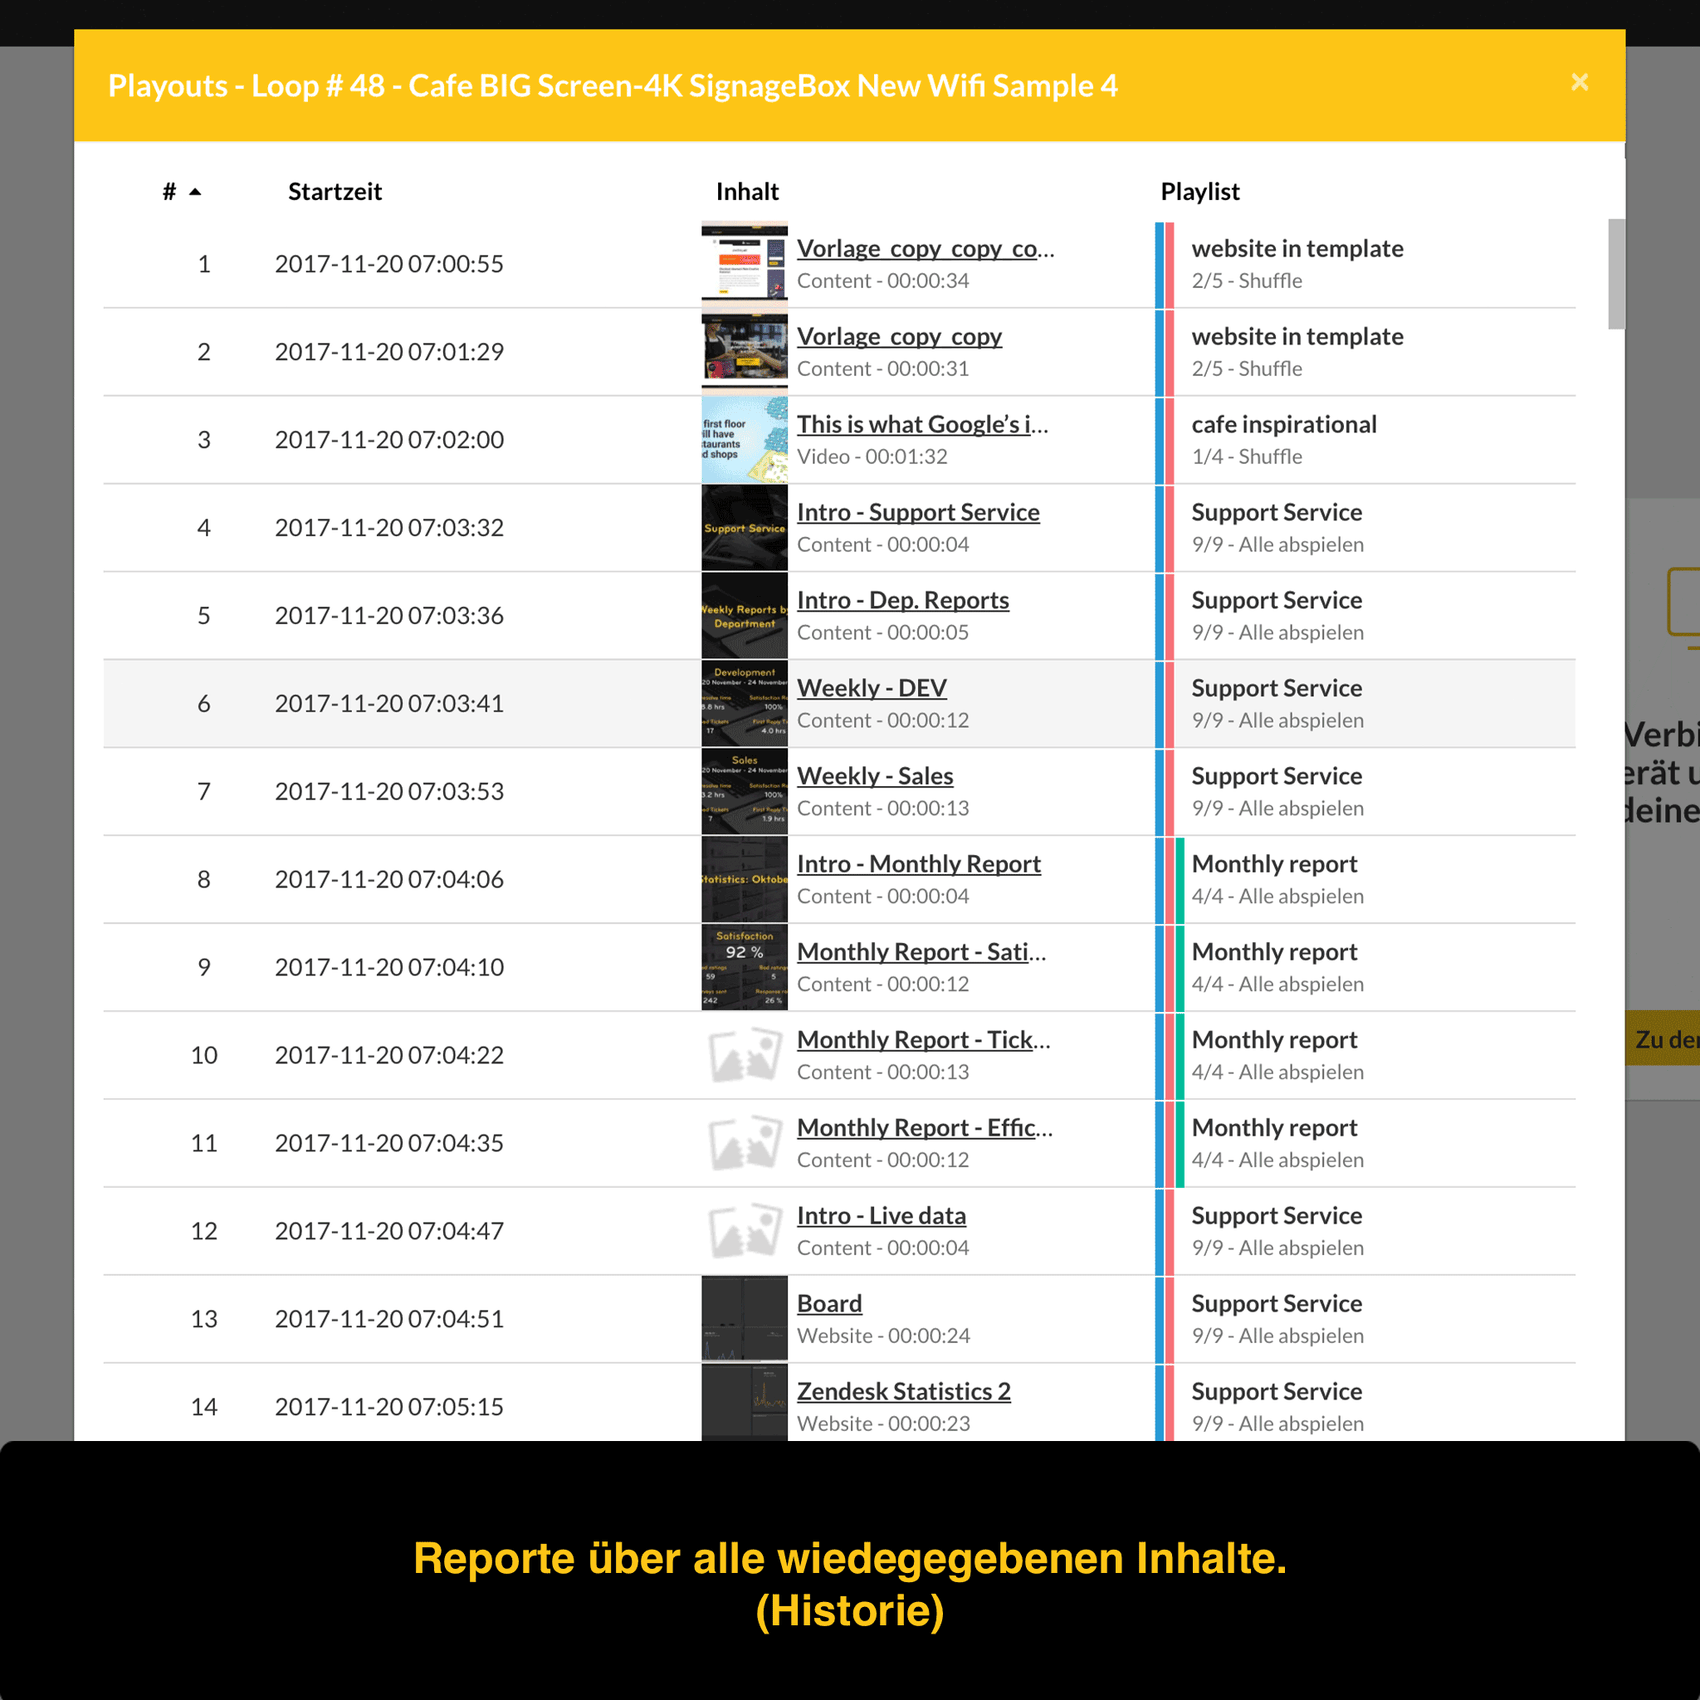Viewport: 1700px width, 1700px height.
Task: Click placeholder image icon for Monthly Report - Effic
Action: [744, 1143]
